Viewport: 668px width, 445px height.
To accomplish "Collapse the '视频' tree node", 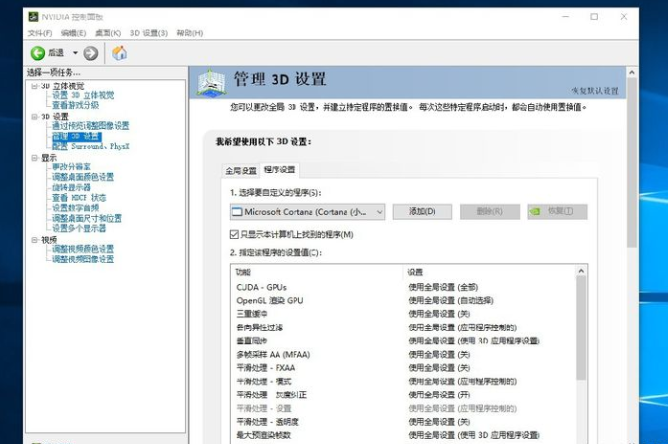I will pos(33,240).
